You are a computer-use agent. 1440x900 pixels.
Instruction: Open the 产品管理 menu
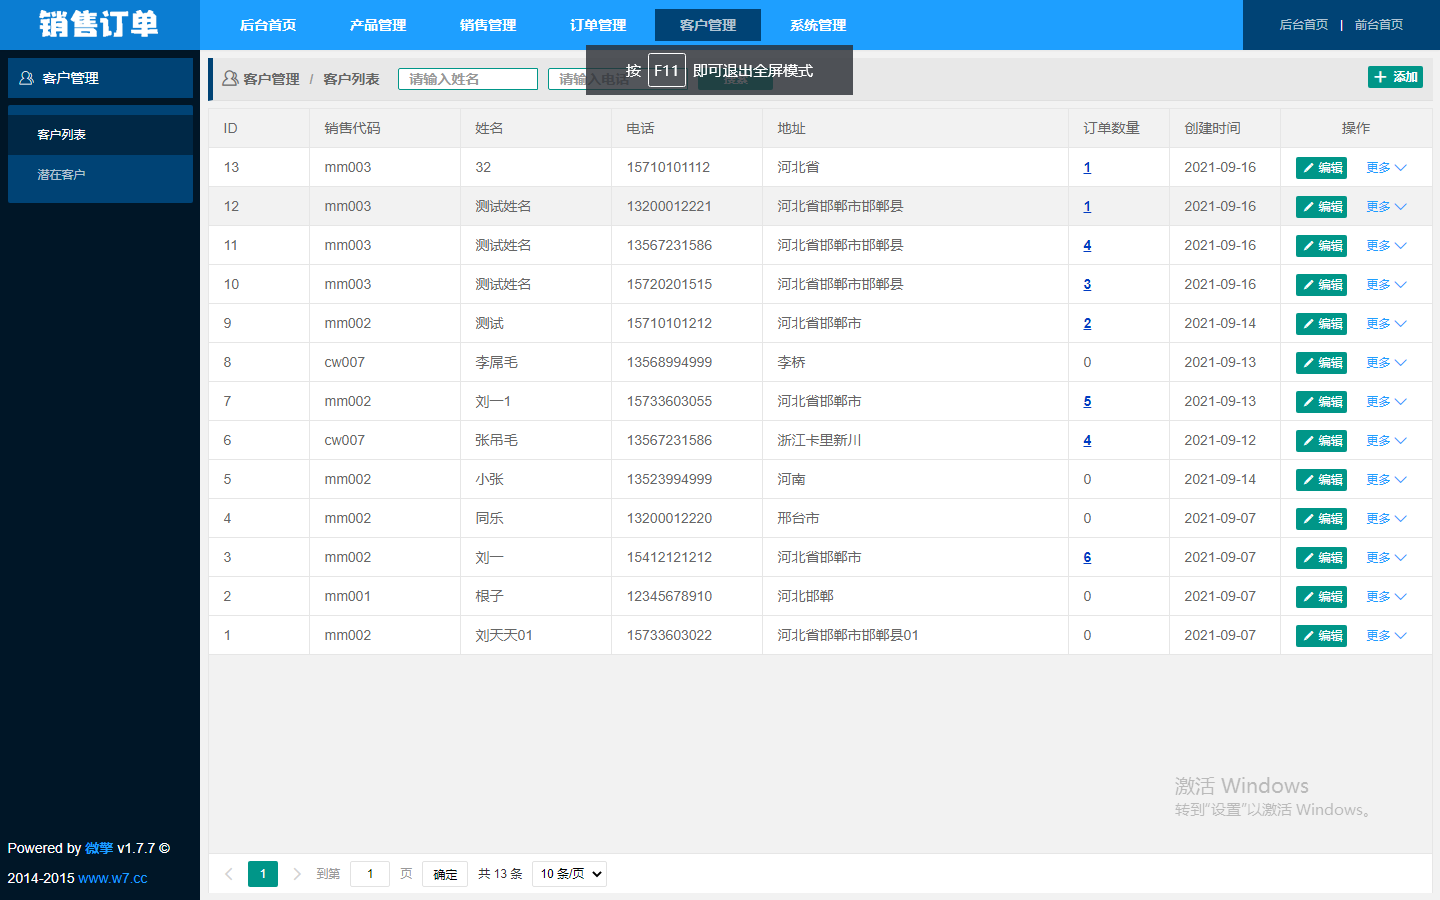[377, 25]
